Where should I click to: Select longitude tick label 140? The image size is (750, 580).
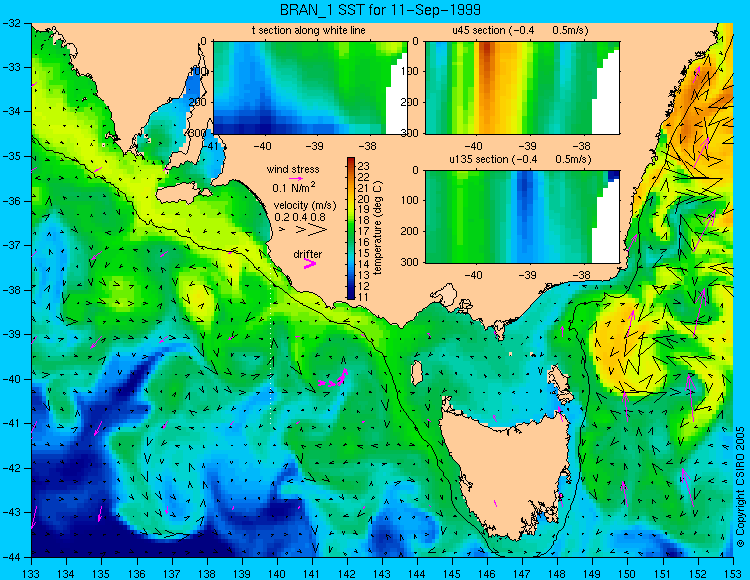point(277,573)
